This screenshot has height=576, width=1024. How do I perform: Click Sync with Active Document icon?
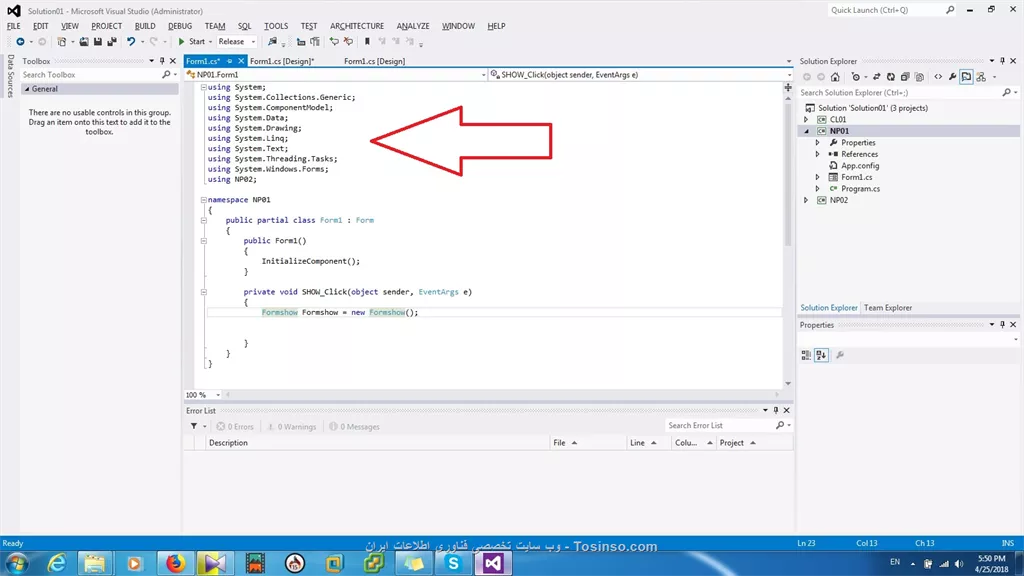(x=876, y=77)
